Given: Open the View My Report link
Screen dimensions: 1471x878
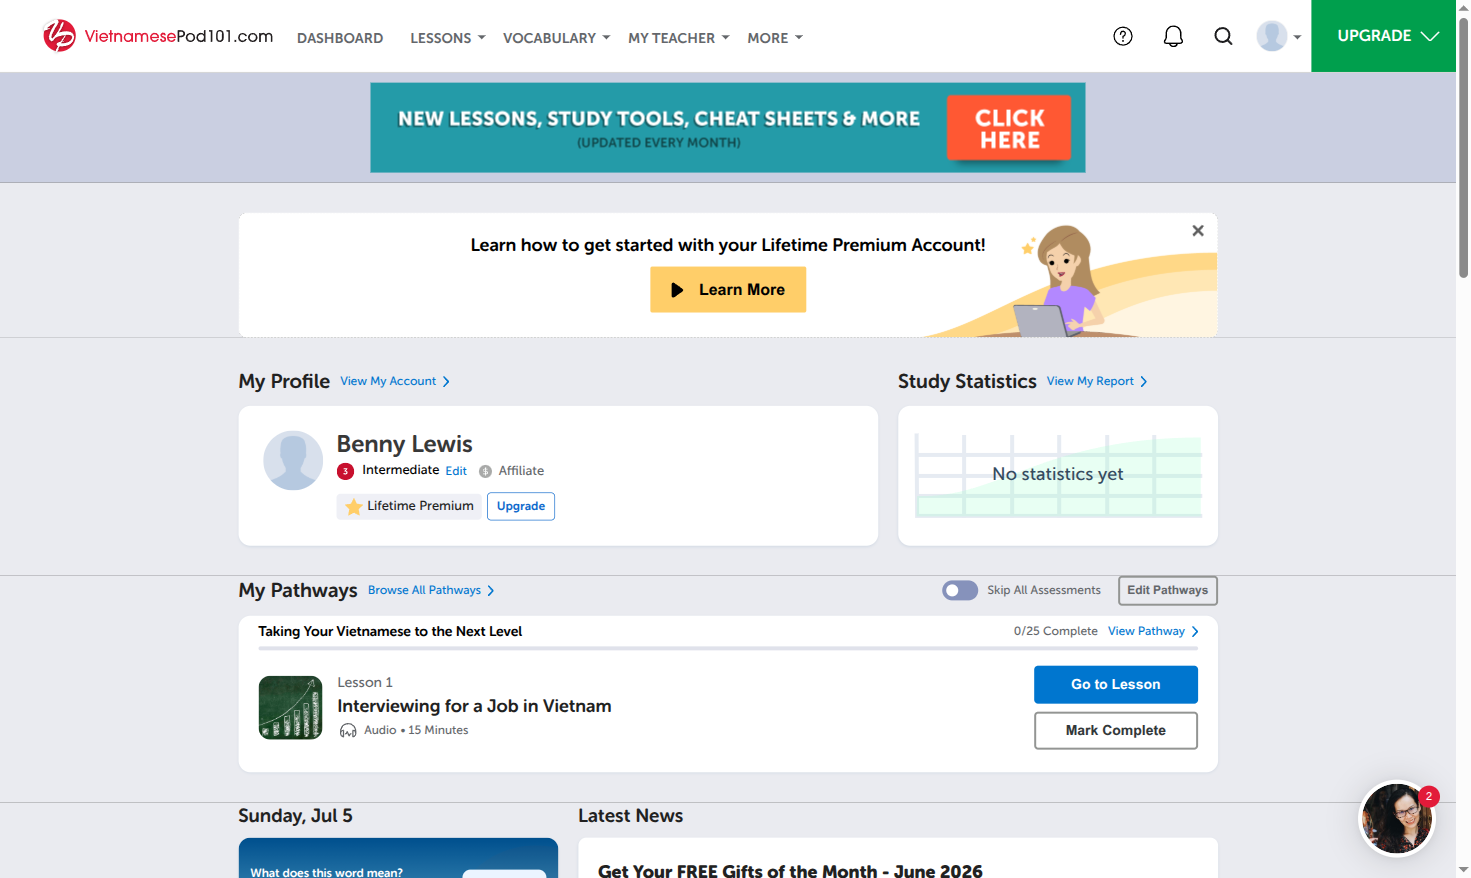Looking at the screenshot, I should click(x=1097, y=382).
